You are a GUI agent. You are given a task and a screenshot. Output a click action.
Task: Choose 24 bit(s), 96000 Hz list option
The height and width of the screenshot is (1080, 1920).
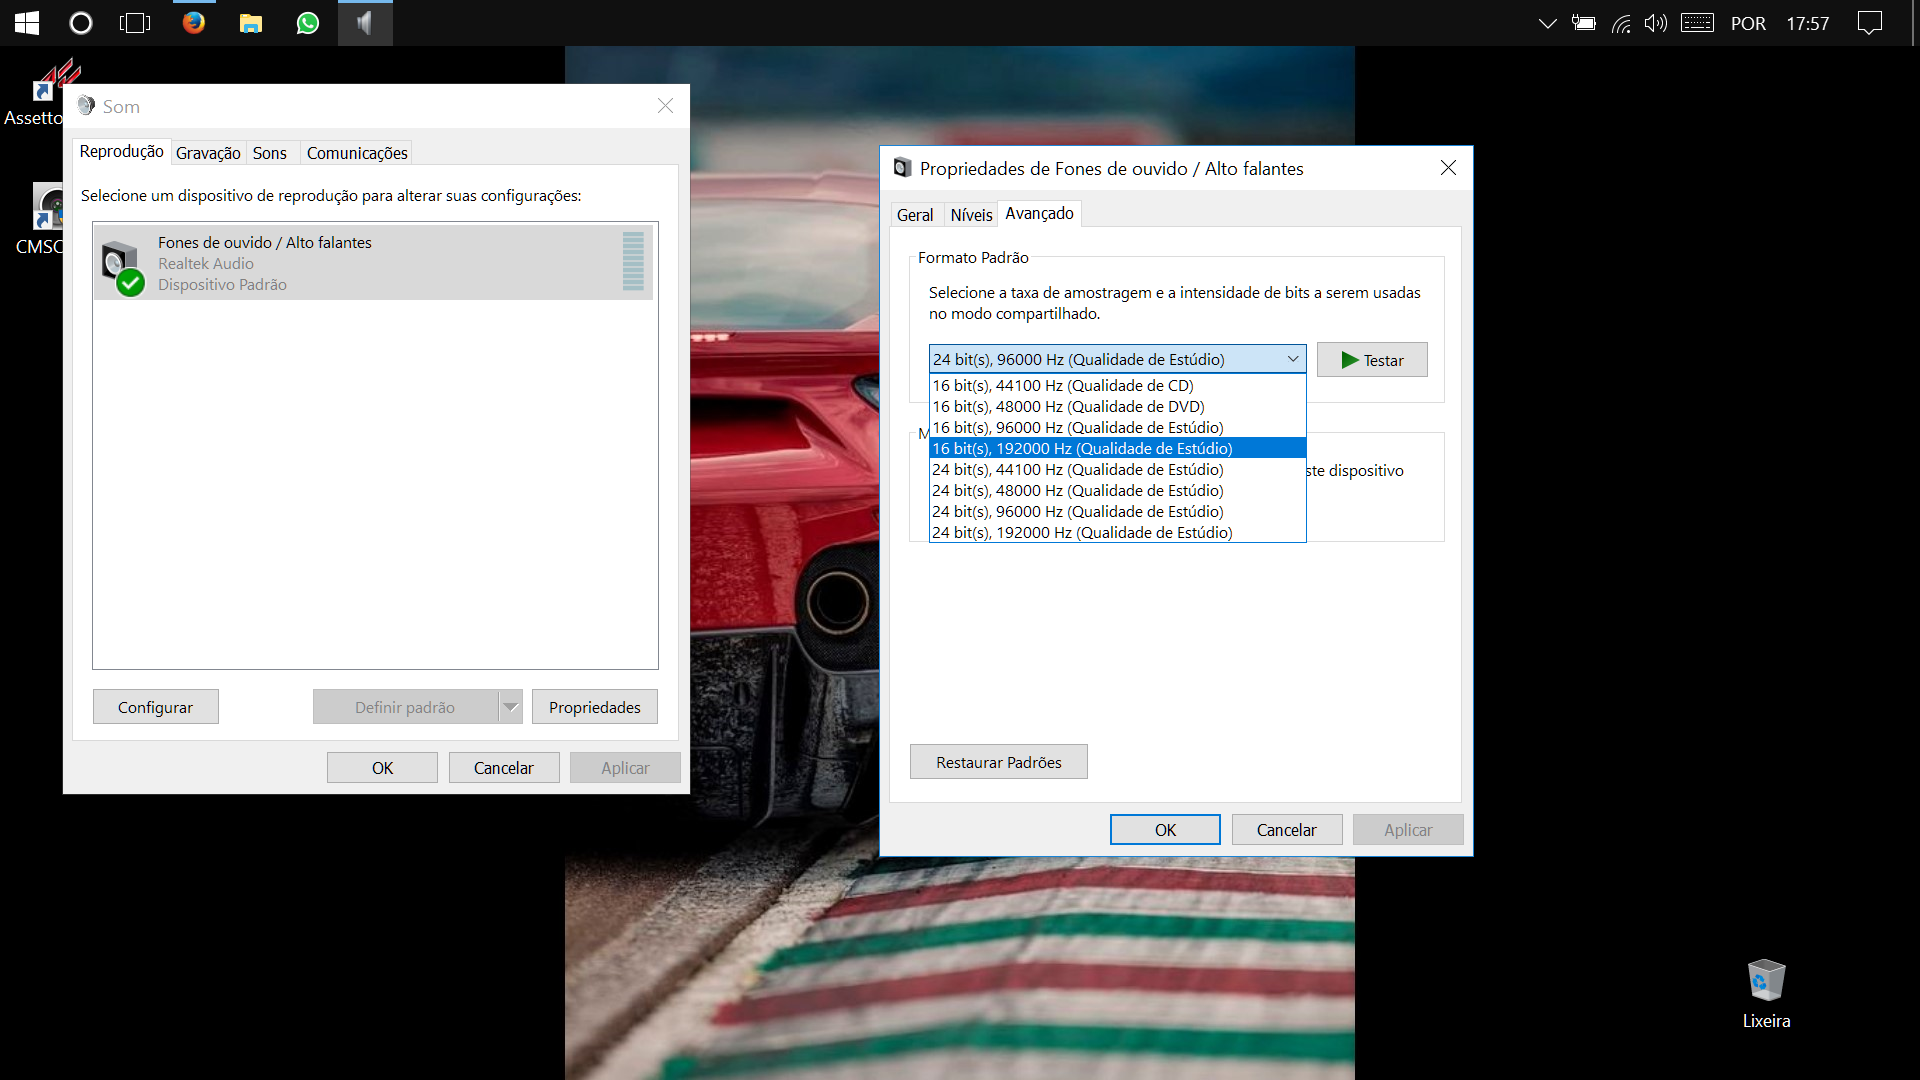click(1118, 511)
